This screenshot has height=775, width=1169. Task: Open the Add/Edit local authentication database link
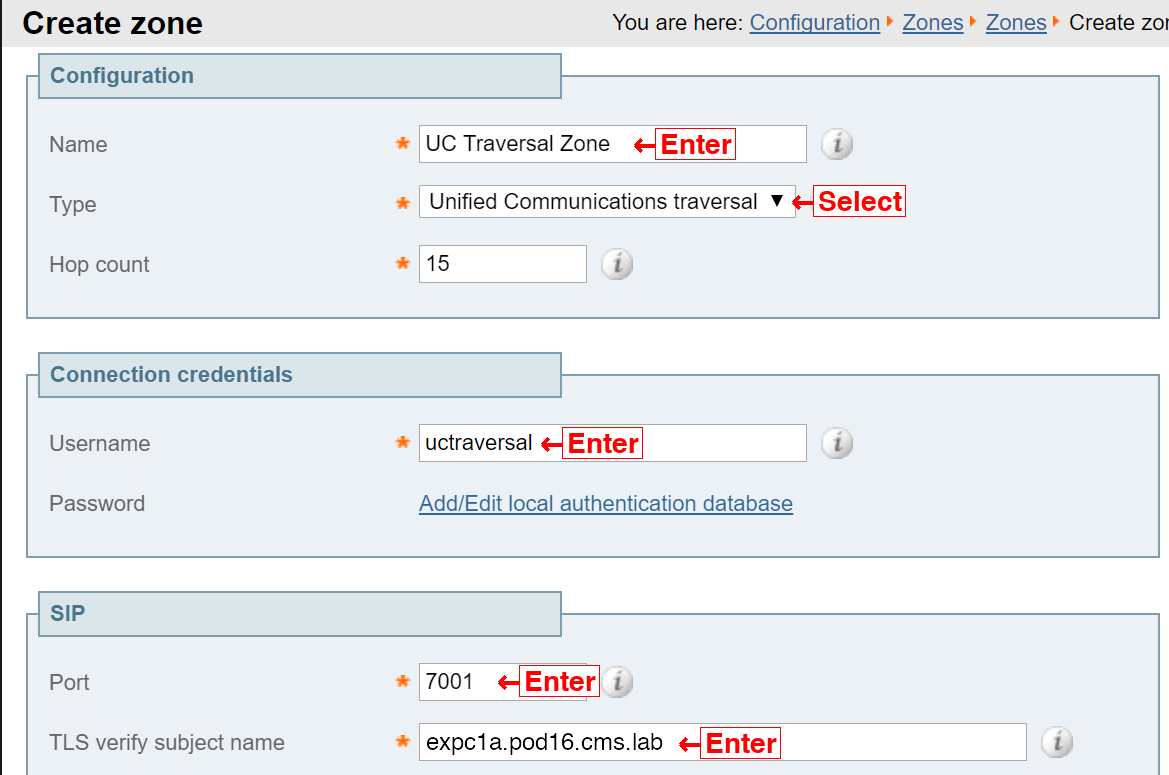coord(605,504)
